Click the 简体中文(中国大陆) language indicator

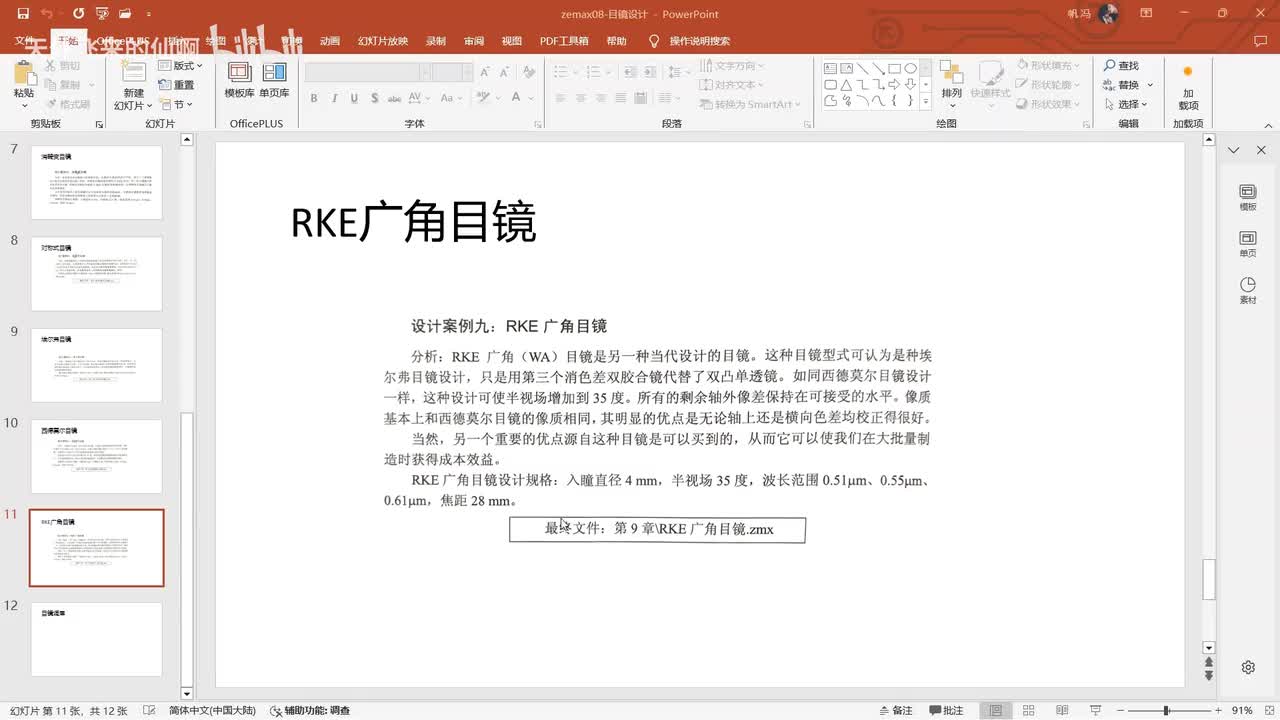212,710
